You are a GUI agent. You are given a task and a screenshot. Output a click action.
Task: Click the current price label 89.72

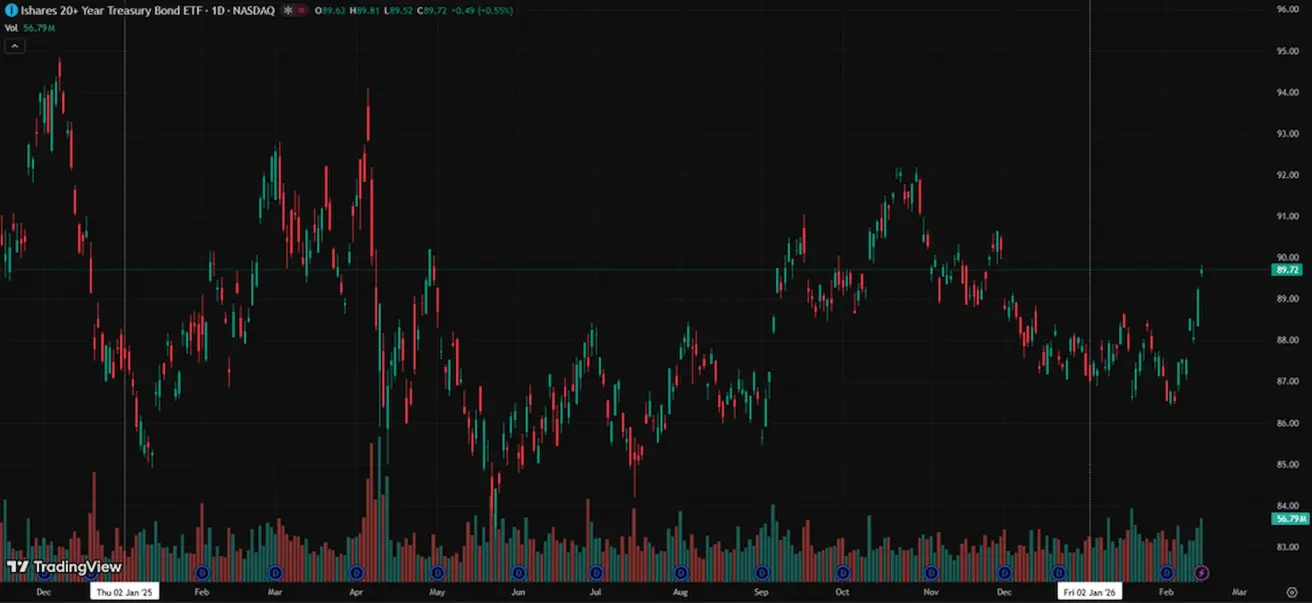tap(1286, 270)
